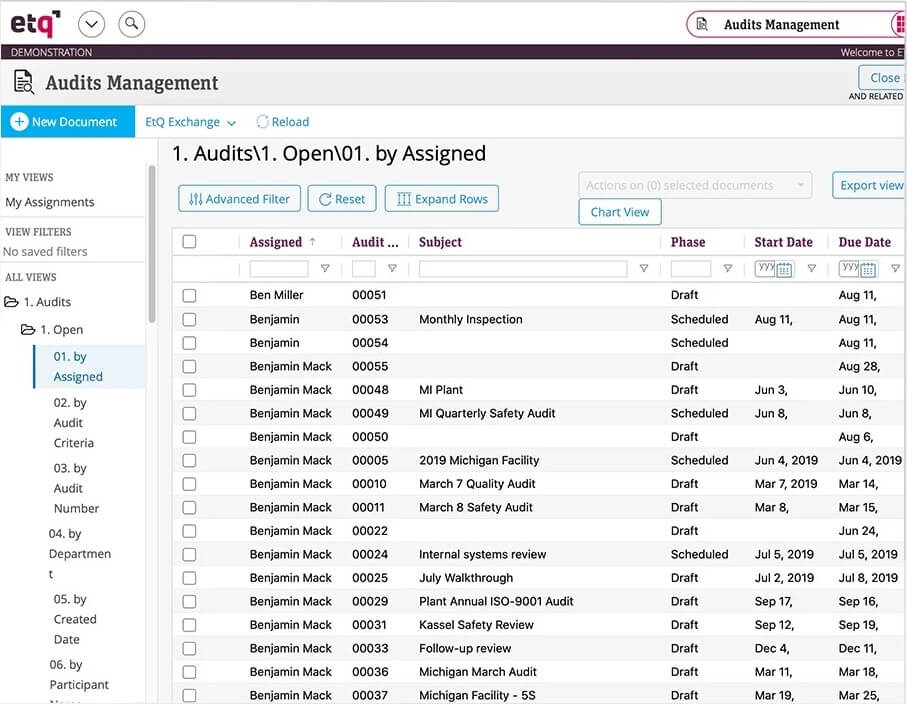This screenshot has height=704, width=907.
Task: Check the box for audit 00005
Action: [x=189, y=460]
